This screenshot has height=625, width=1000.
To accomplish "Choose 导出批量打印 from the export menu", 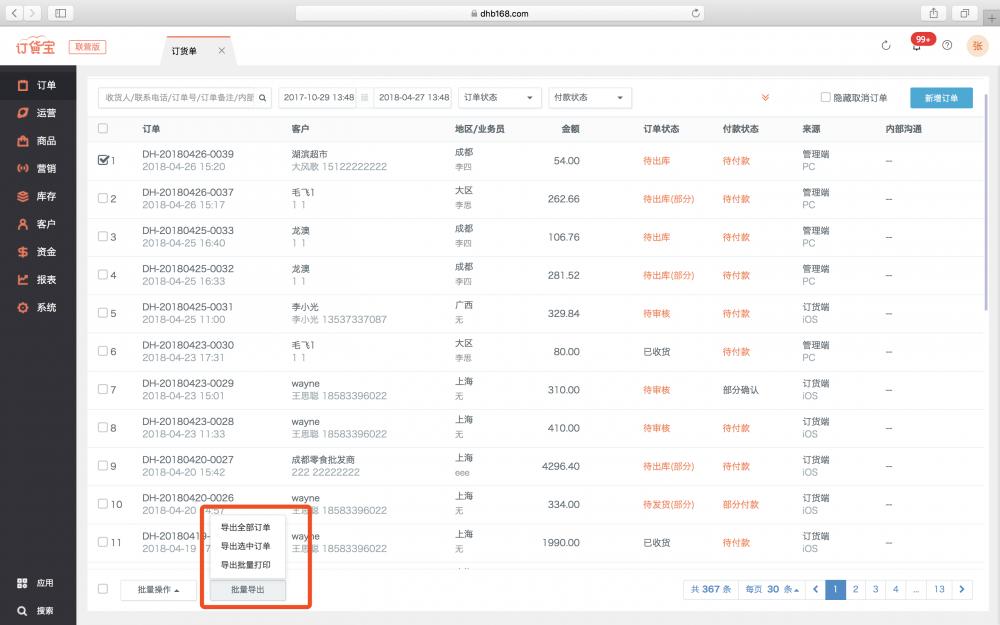I will pyautogui.click(x=246, y=565).
